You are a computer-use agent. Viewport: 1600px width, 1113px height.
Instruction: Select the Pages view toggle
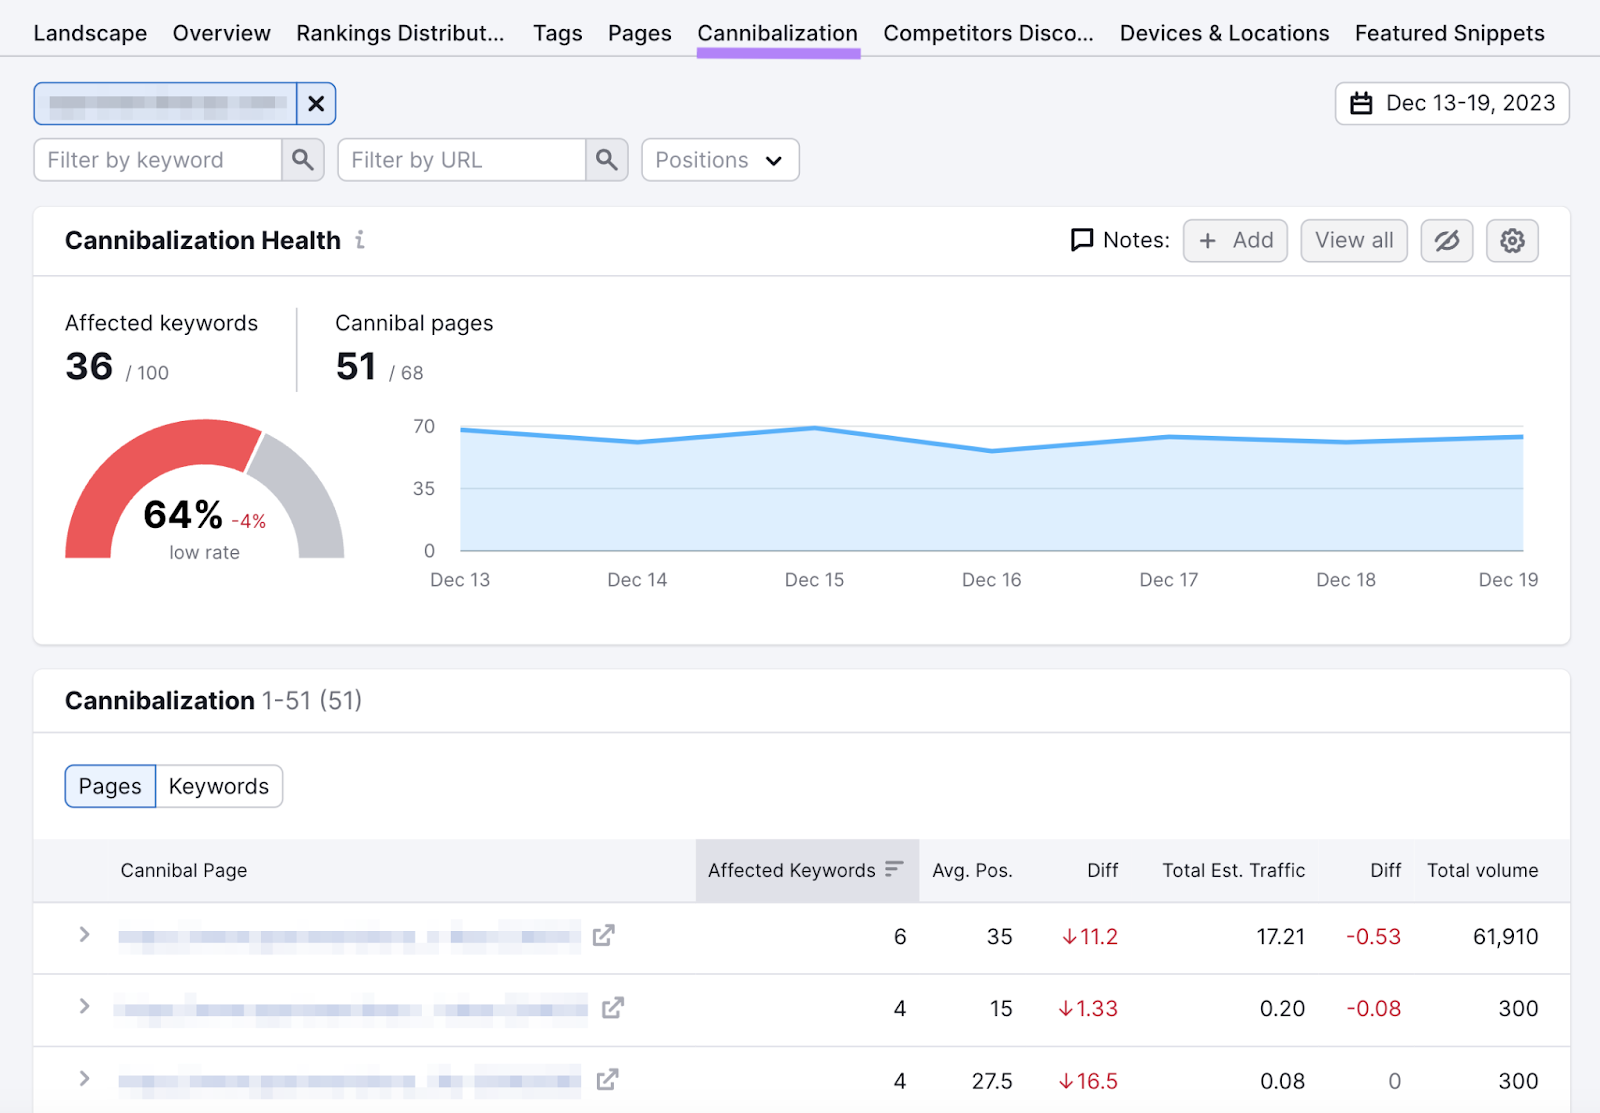pos(110,786)
